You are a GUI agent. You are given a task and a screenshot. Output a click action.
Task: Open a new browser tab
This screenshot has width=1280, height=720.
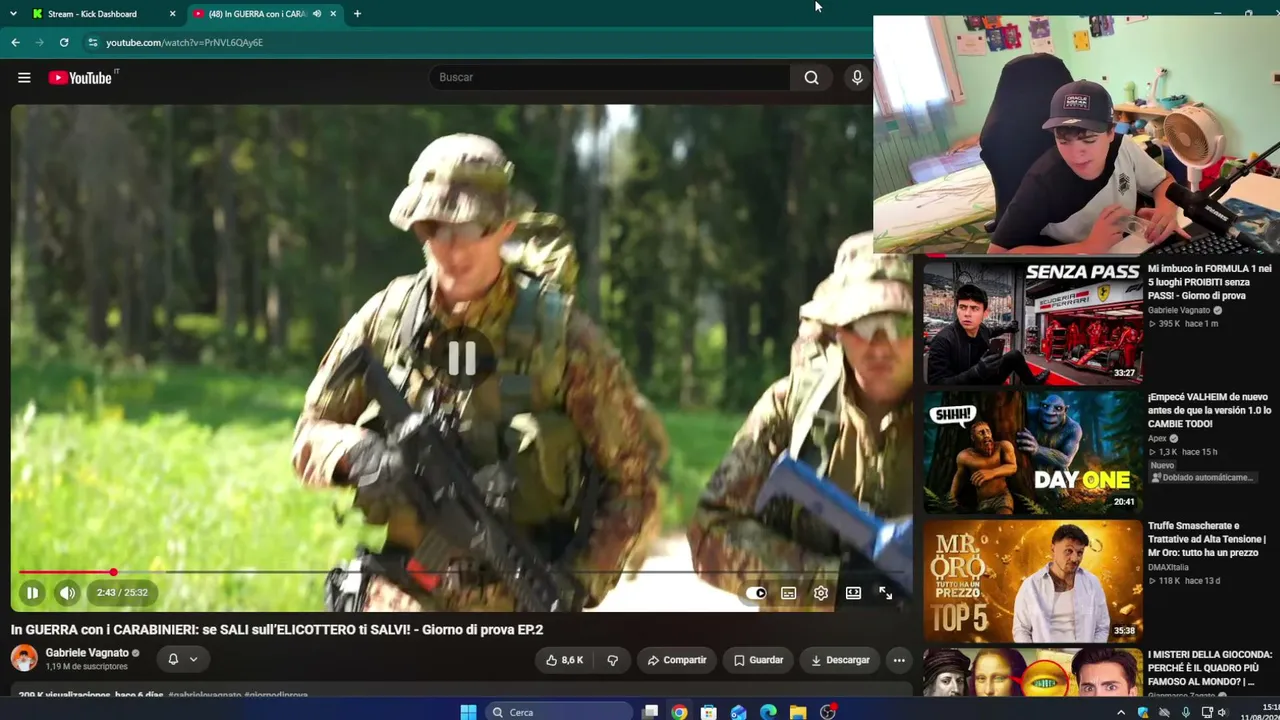pos(357,14)
